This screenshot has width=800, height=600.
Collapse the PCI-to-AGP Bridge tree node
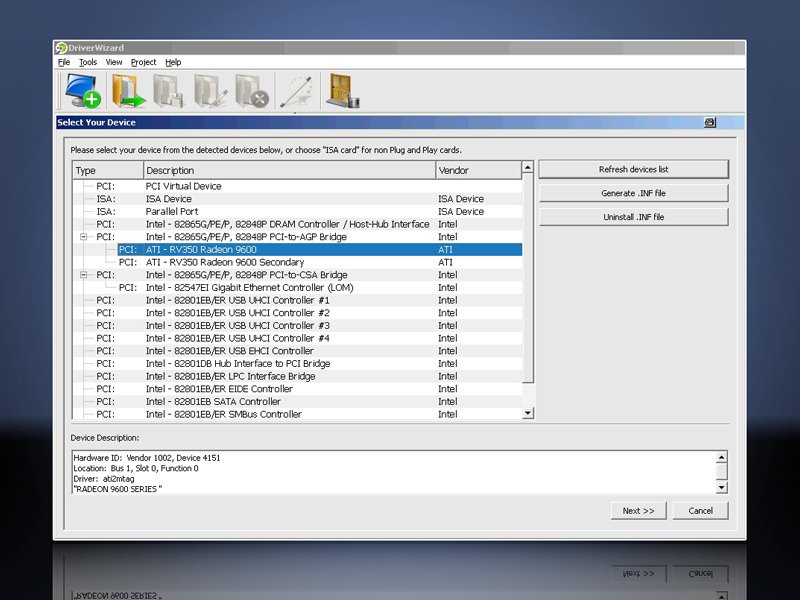84,237
